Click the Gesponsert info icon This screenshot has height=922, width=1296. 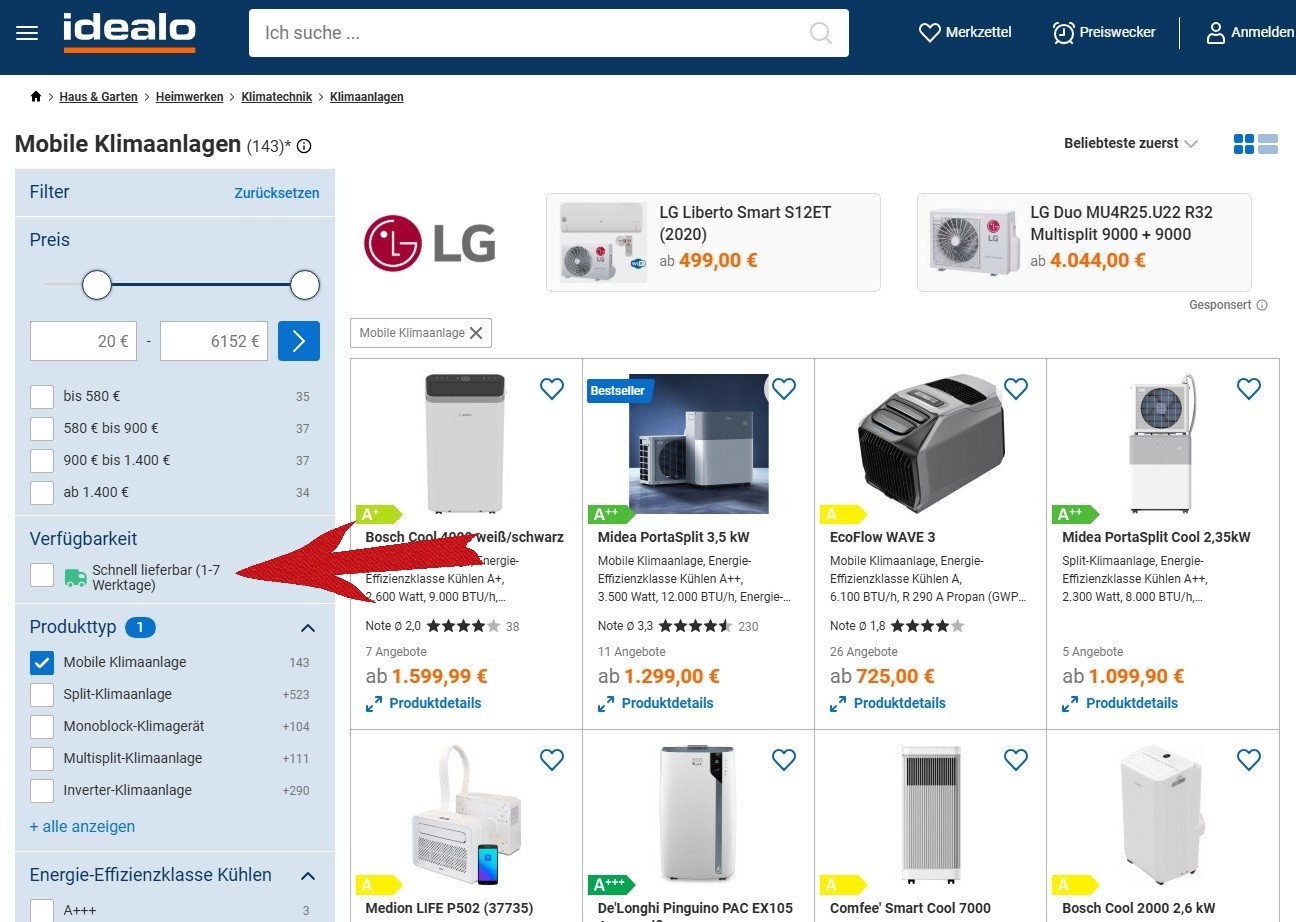click(x=1262, y=305)
